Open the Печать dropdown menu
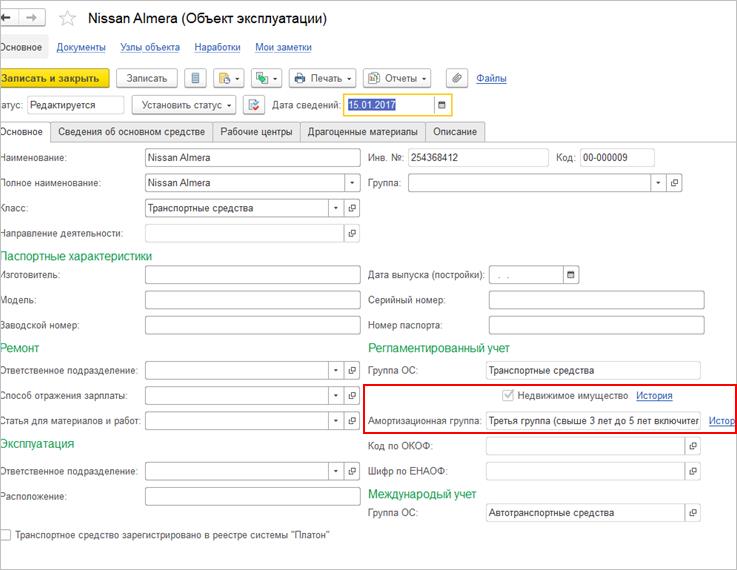The width and height of the screenshot is (737, 570). tap(322, 78)
